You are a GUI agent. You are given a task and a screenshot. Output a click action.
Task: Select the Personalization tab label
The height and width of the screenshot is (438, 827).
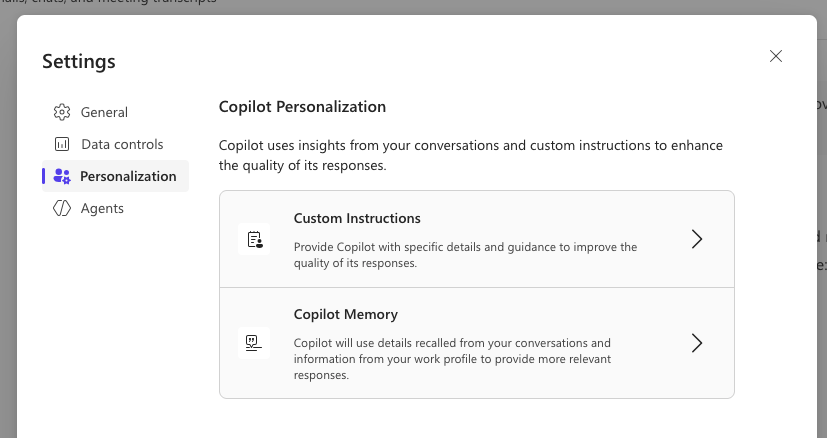(128, 176)
